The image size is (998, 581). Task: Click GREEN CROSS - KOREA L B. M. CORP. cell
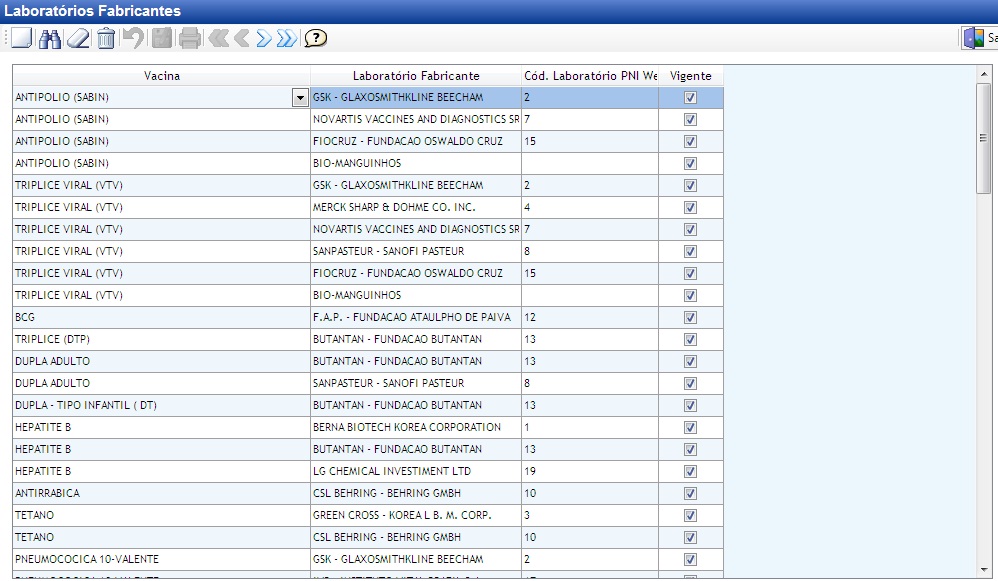pyautogui.click(x=416, y=515)
